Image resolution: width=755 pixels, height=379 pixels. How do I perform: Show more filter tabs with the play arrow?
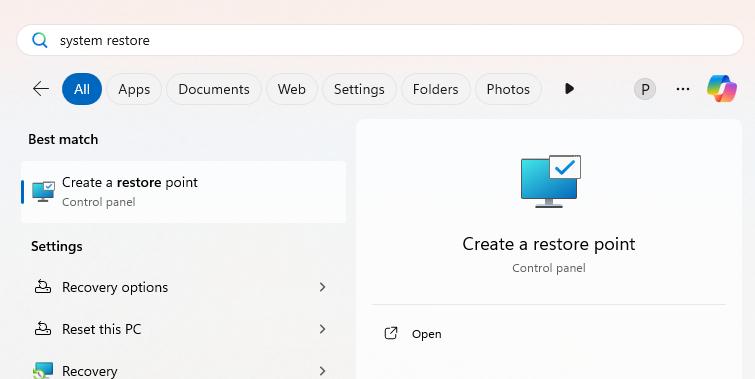569,89
